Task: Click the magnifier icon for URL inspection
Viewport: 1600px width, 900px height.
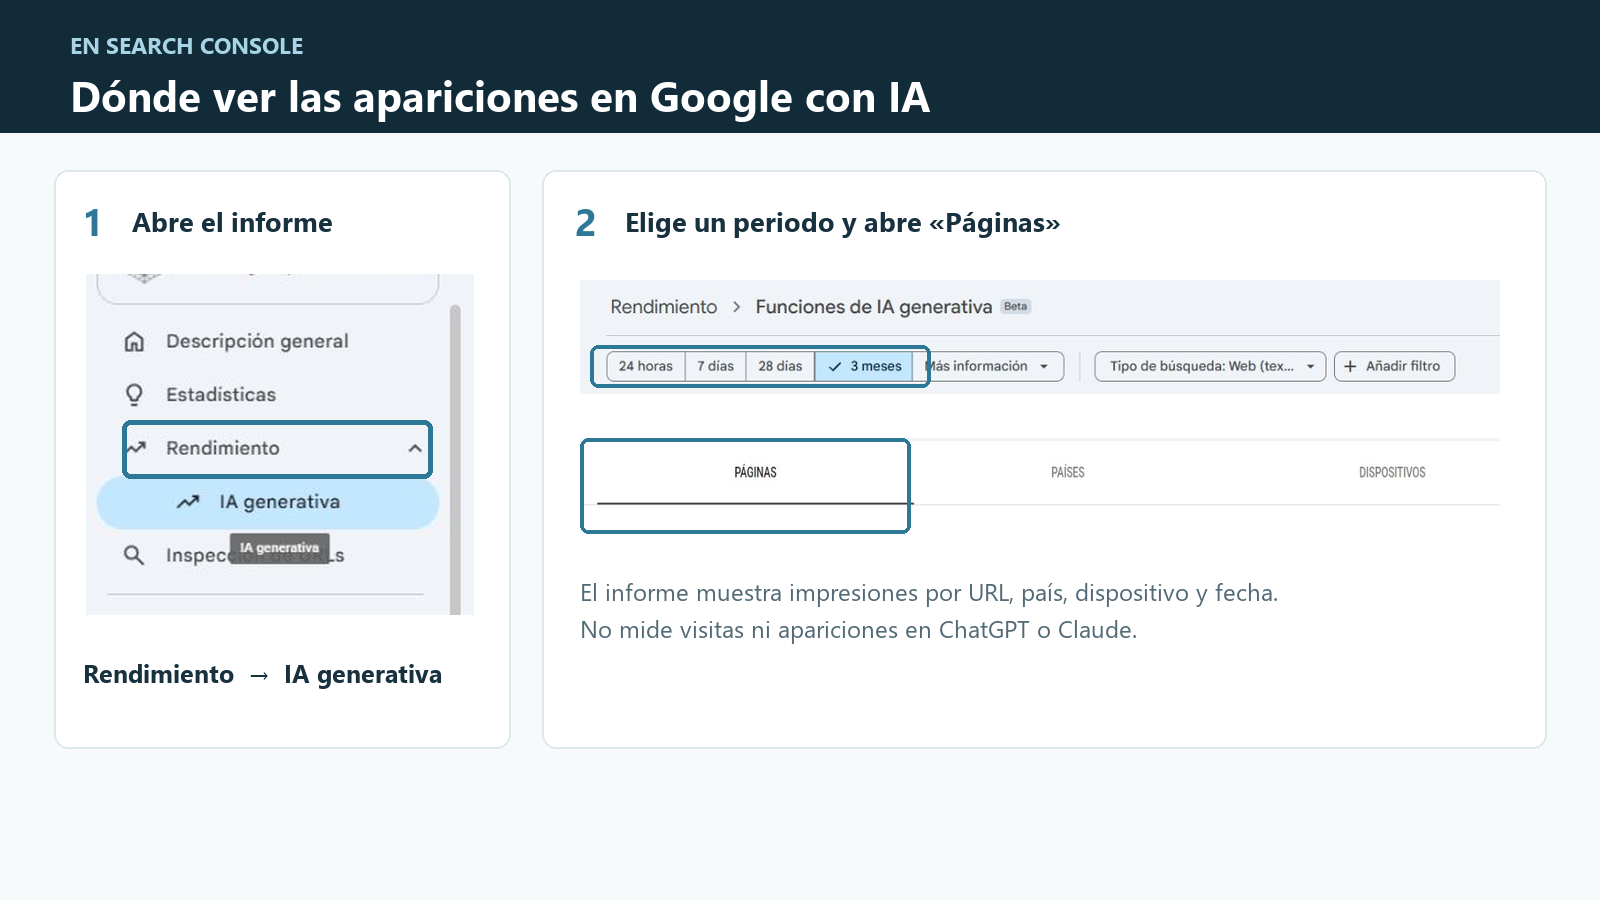Action: (134, 555)
